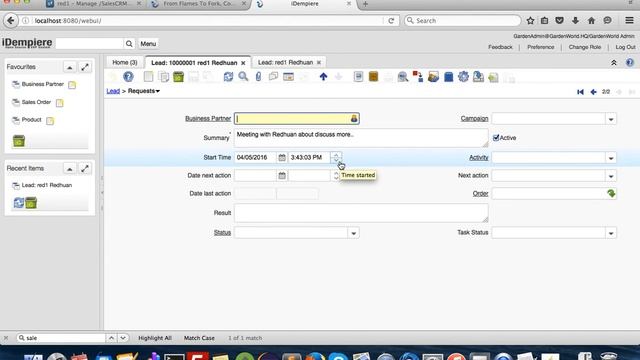This screenshot has height=360, width=640.
Task: Open Lookup Record magnifier icon
Action: tap(243, 76)
